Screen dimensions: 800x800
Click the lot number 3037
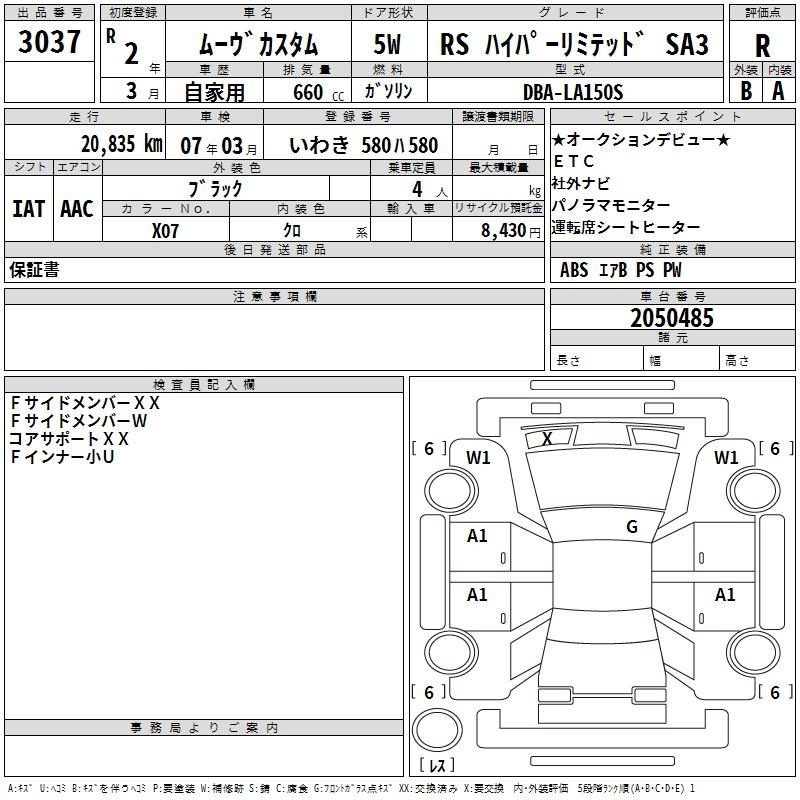tap(49, 42)
